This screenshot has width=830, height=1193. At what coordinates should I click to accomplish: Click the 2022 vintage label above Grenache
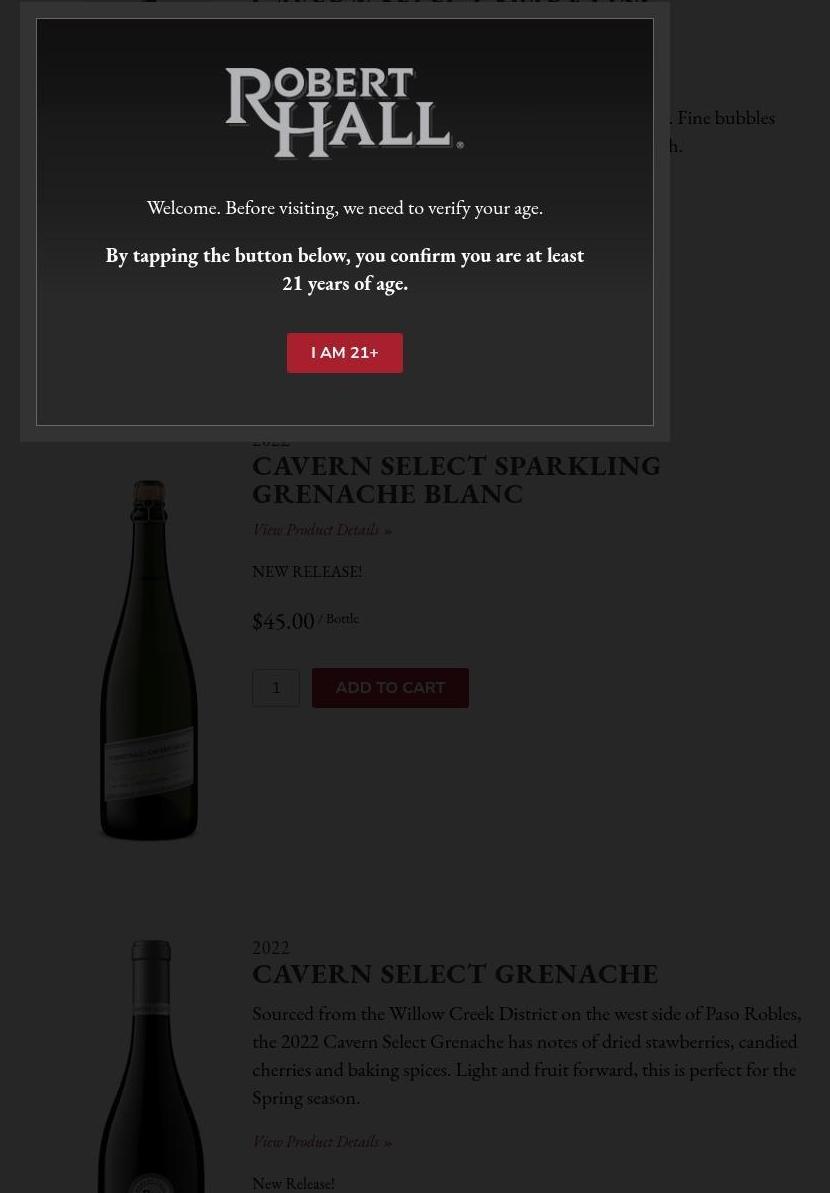point(271,948)
